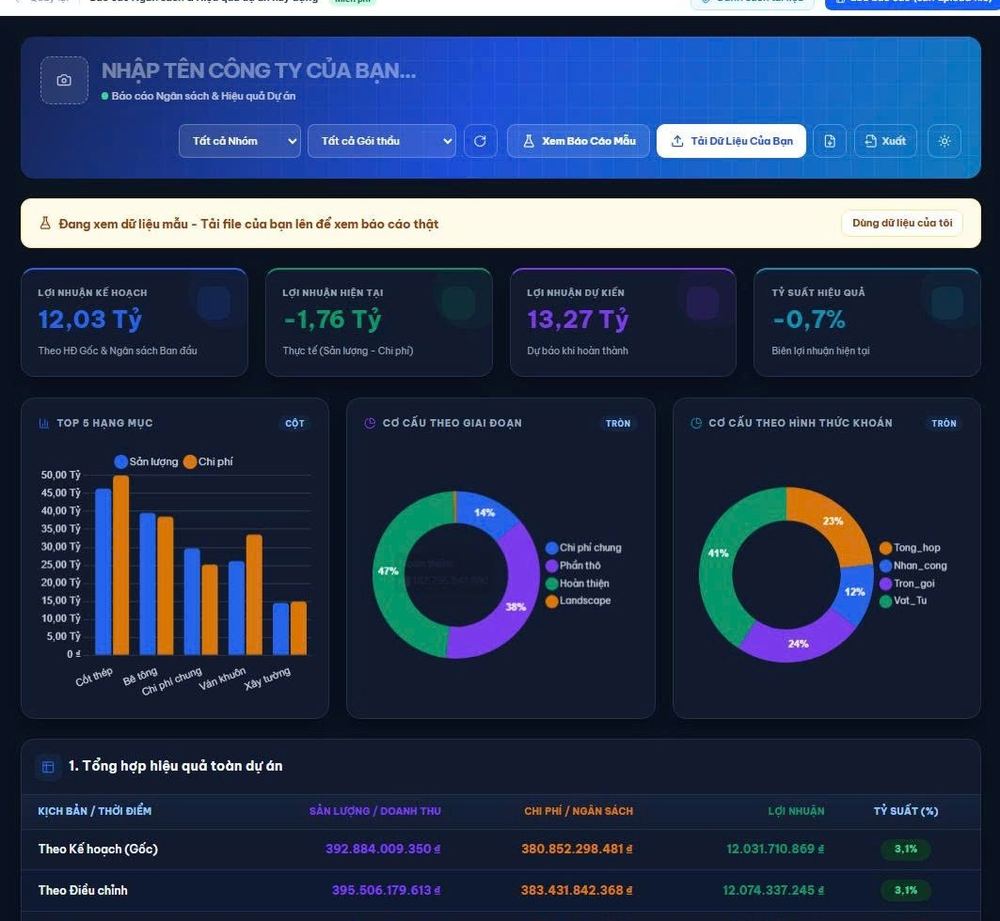
Task: Click the flask icon in sample-data banner
Action: (45, 223)
